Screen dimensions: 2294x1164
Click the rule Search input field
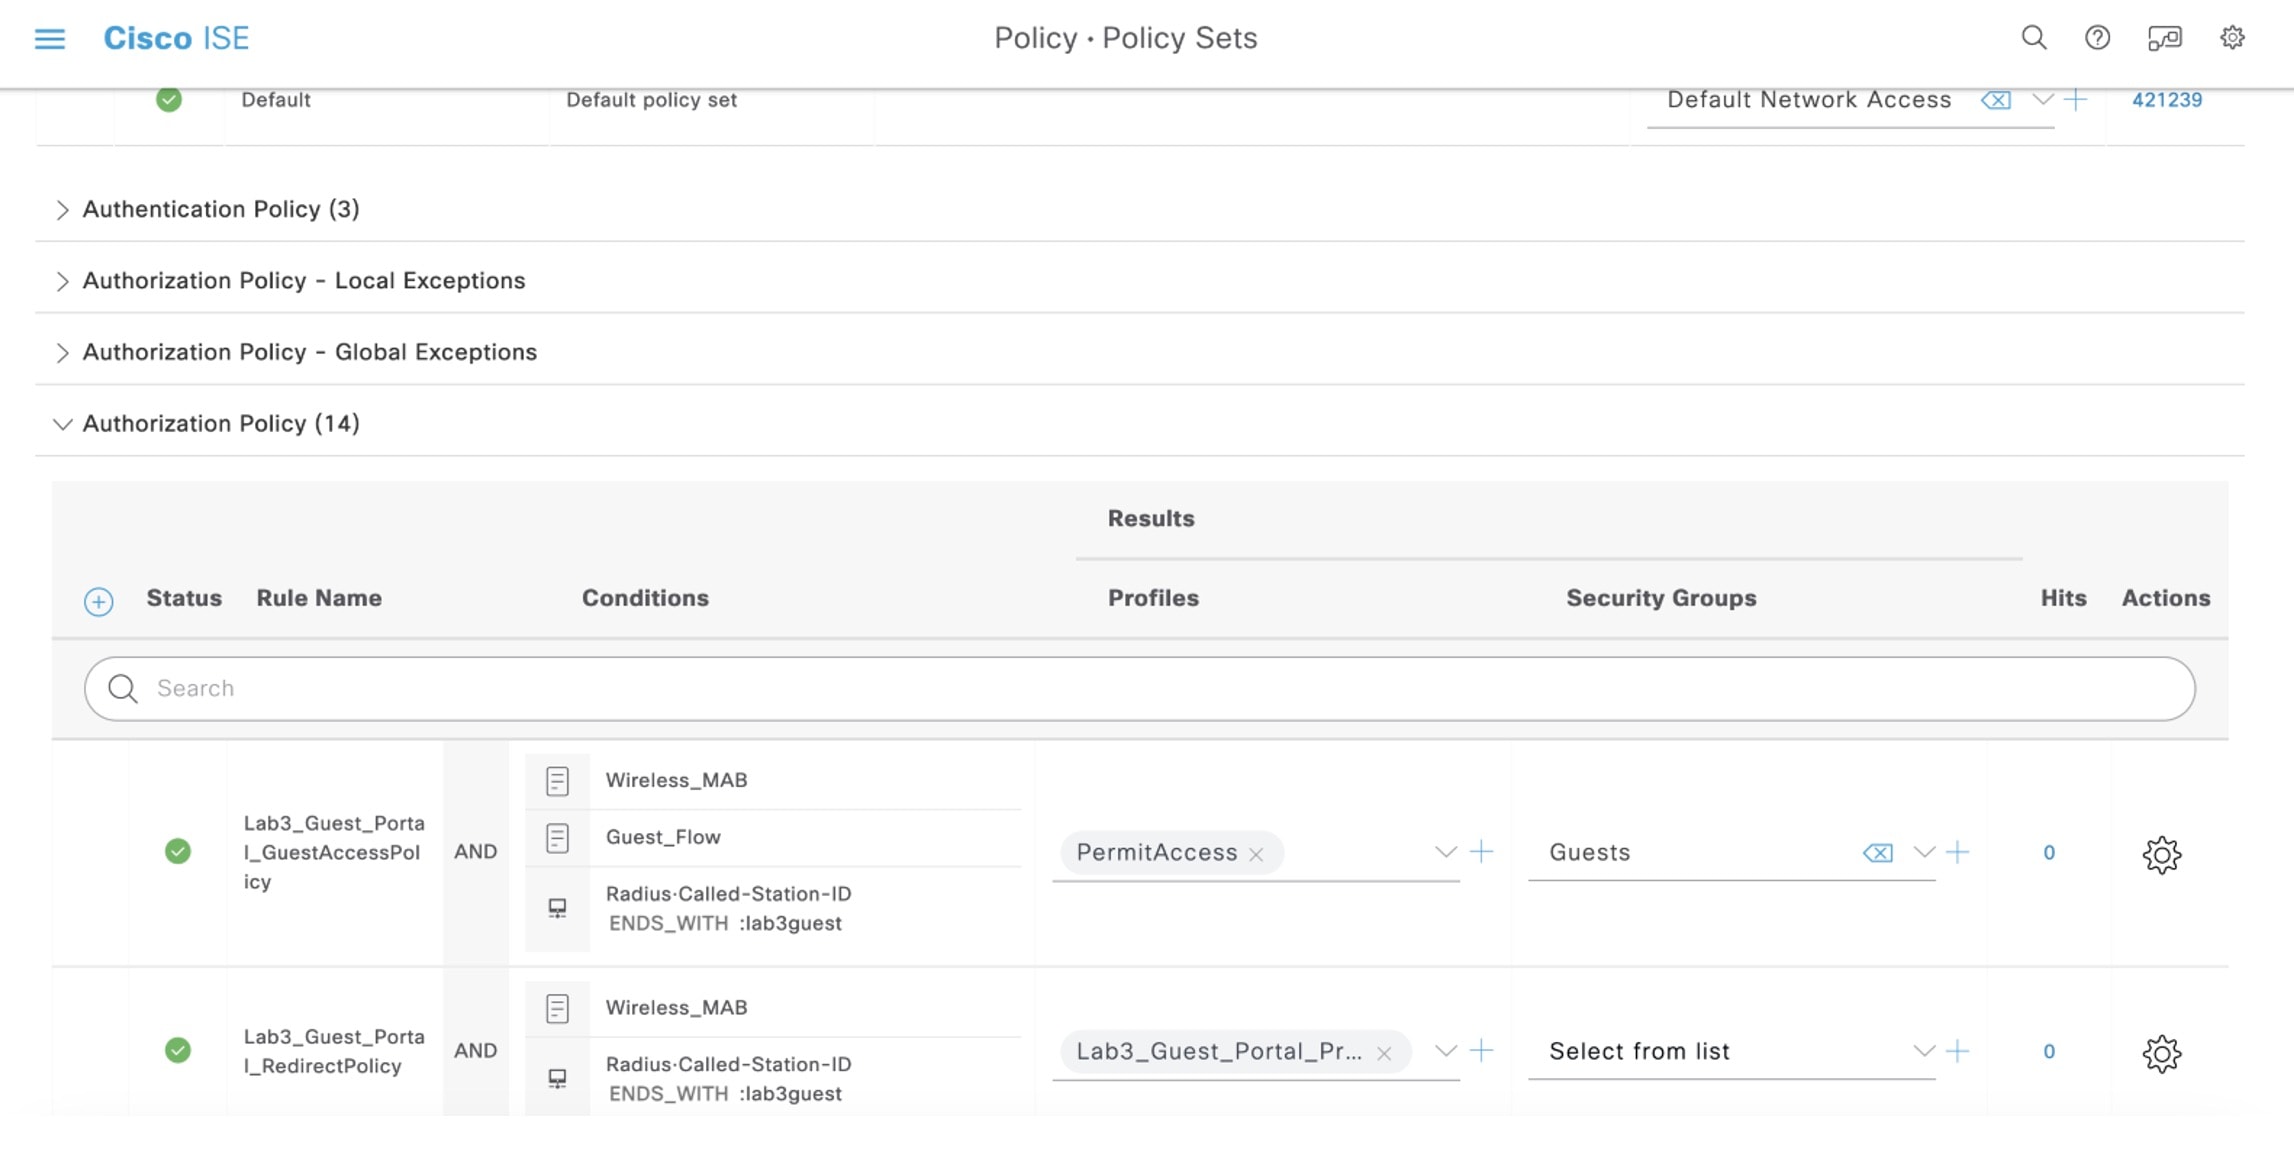coord(1140,689)
